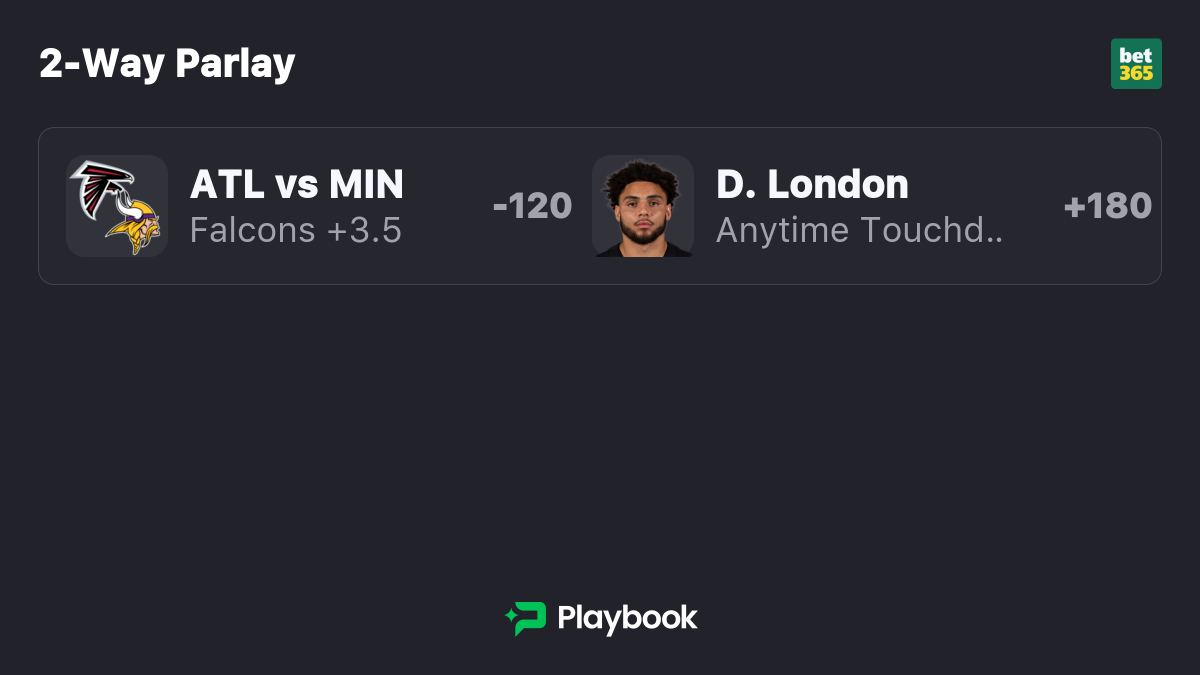Image resolution: width=1200 pixels, height=675 pixels.
Task: Click the Playbook wordmark text
Action: tap(627, 618)
